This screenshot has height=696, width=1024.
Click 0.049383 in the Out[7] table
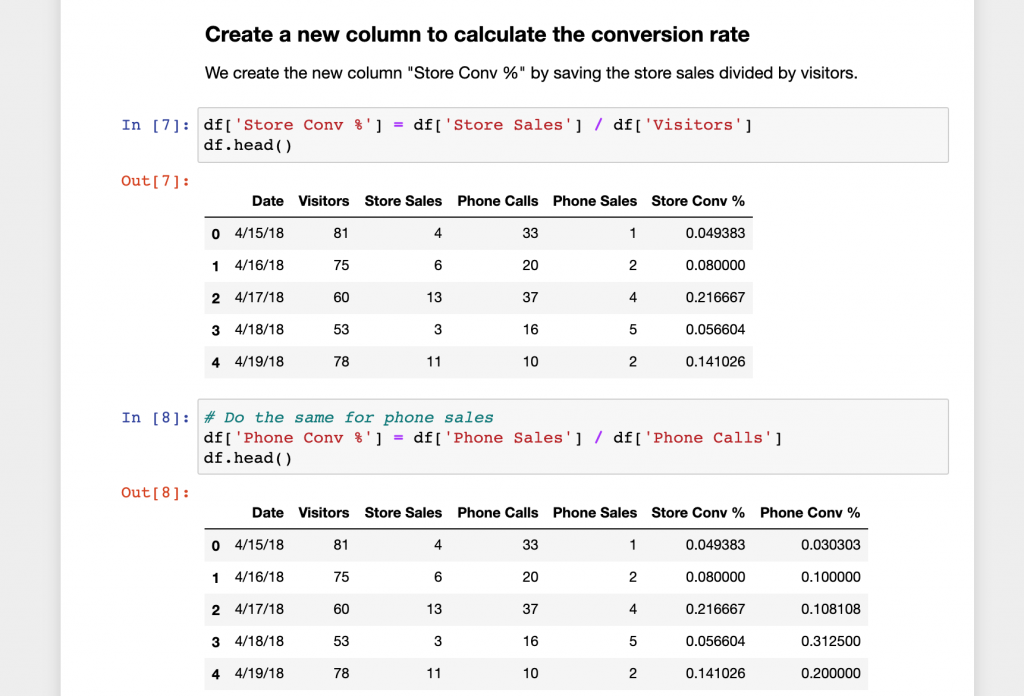pyautogui.click(x=715, y=233)
